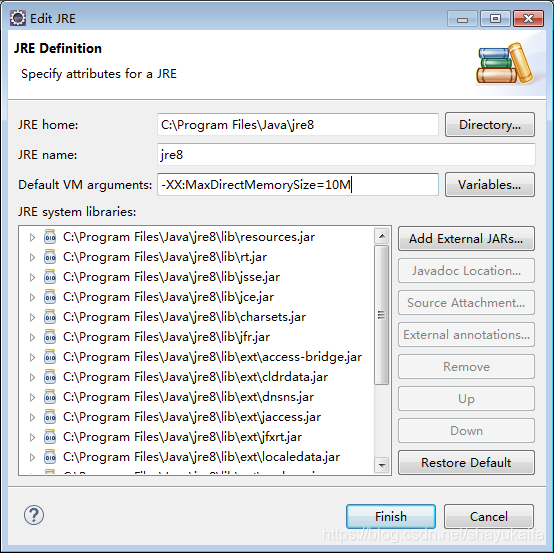Select the lib\jfr.jar path text
554x553 pixels.
pyautogui.click(x=166, y=337)
